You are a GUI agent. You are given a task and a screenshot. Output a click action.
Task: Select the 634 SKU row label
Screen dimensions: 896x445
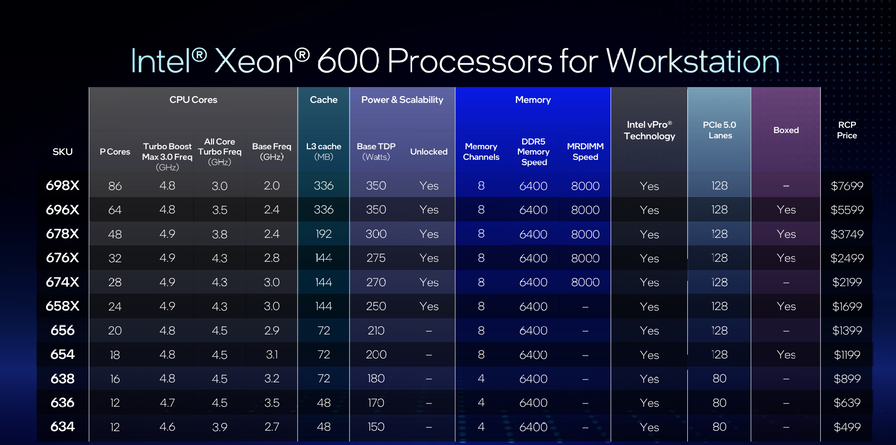(x=62, y=428)
